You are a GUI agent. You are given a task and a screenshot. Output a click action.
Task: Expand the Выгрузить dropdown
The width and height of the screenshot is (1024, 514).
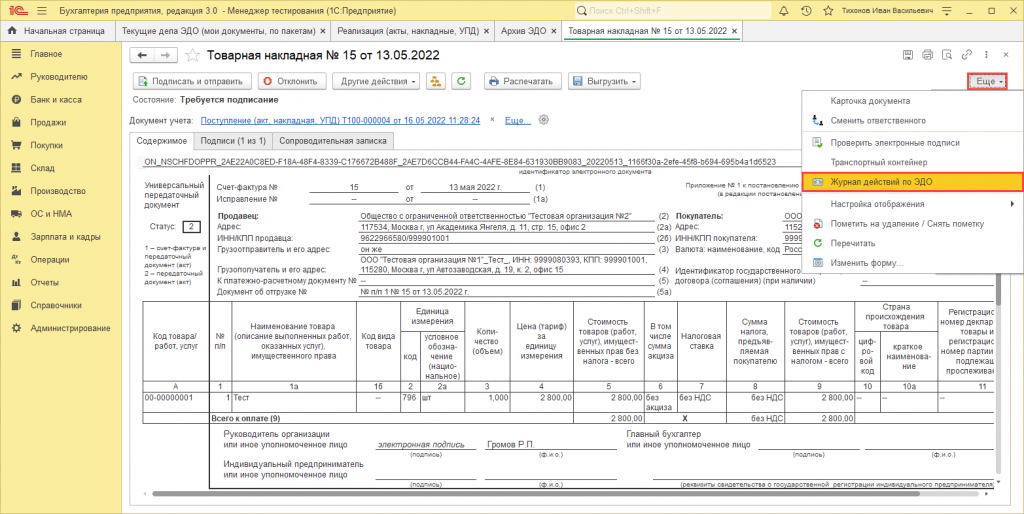(604, 81)
